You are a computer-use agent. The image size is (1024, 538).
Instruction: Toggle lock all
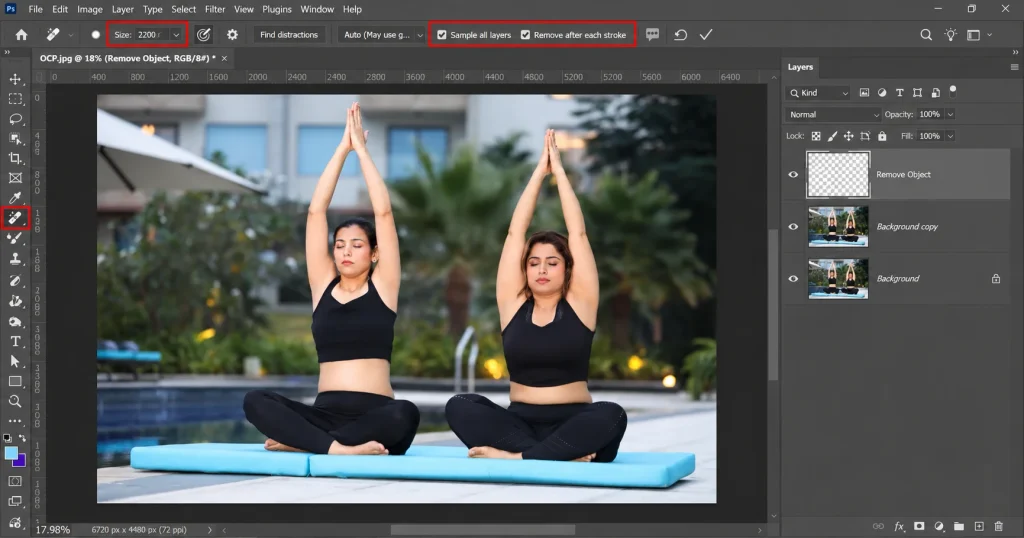click(x=882, y=136)
